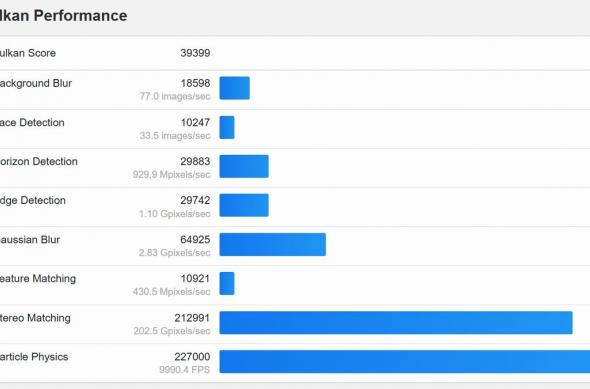Viewport: 590px width, 389px height.
Task: Click the '2.83 Gpixels/sec' value
Action: tap(174, 252)
